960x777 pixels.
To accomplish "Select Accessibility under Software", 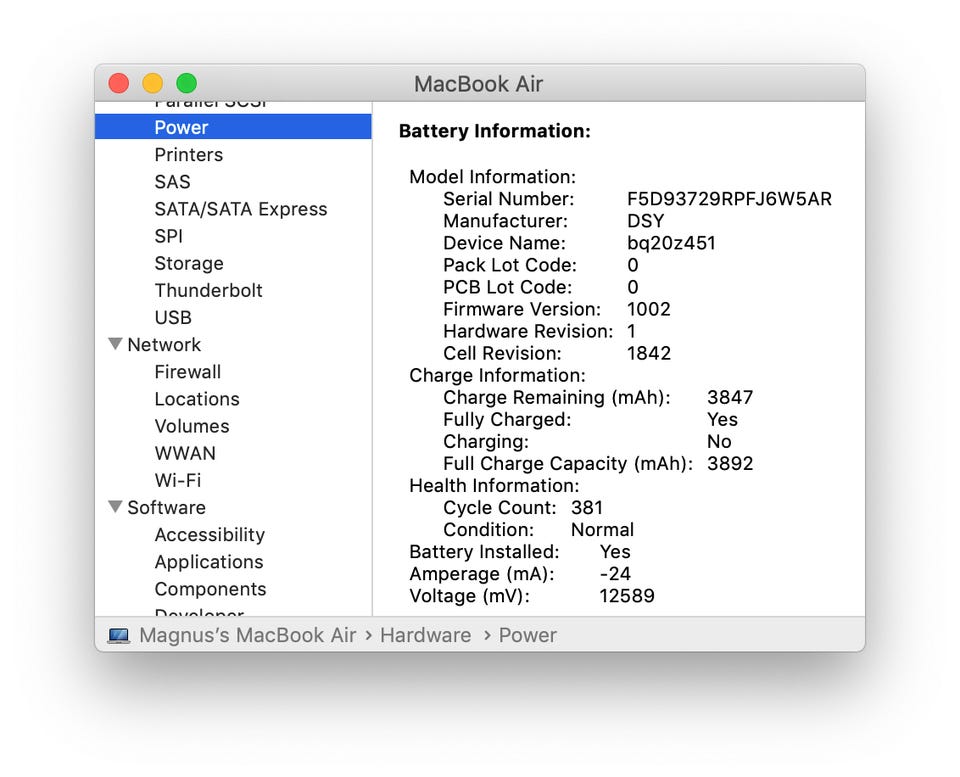I will (x=209, y=535).
